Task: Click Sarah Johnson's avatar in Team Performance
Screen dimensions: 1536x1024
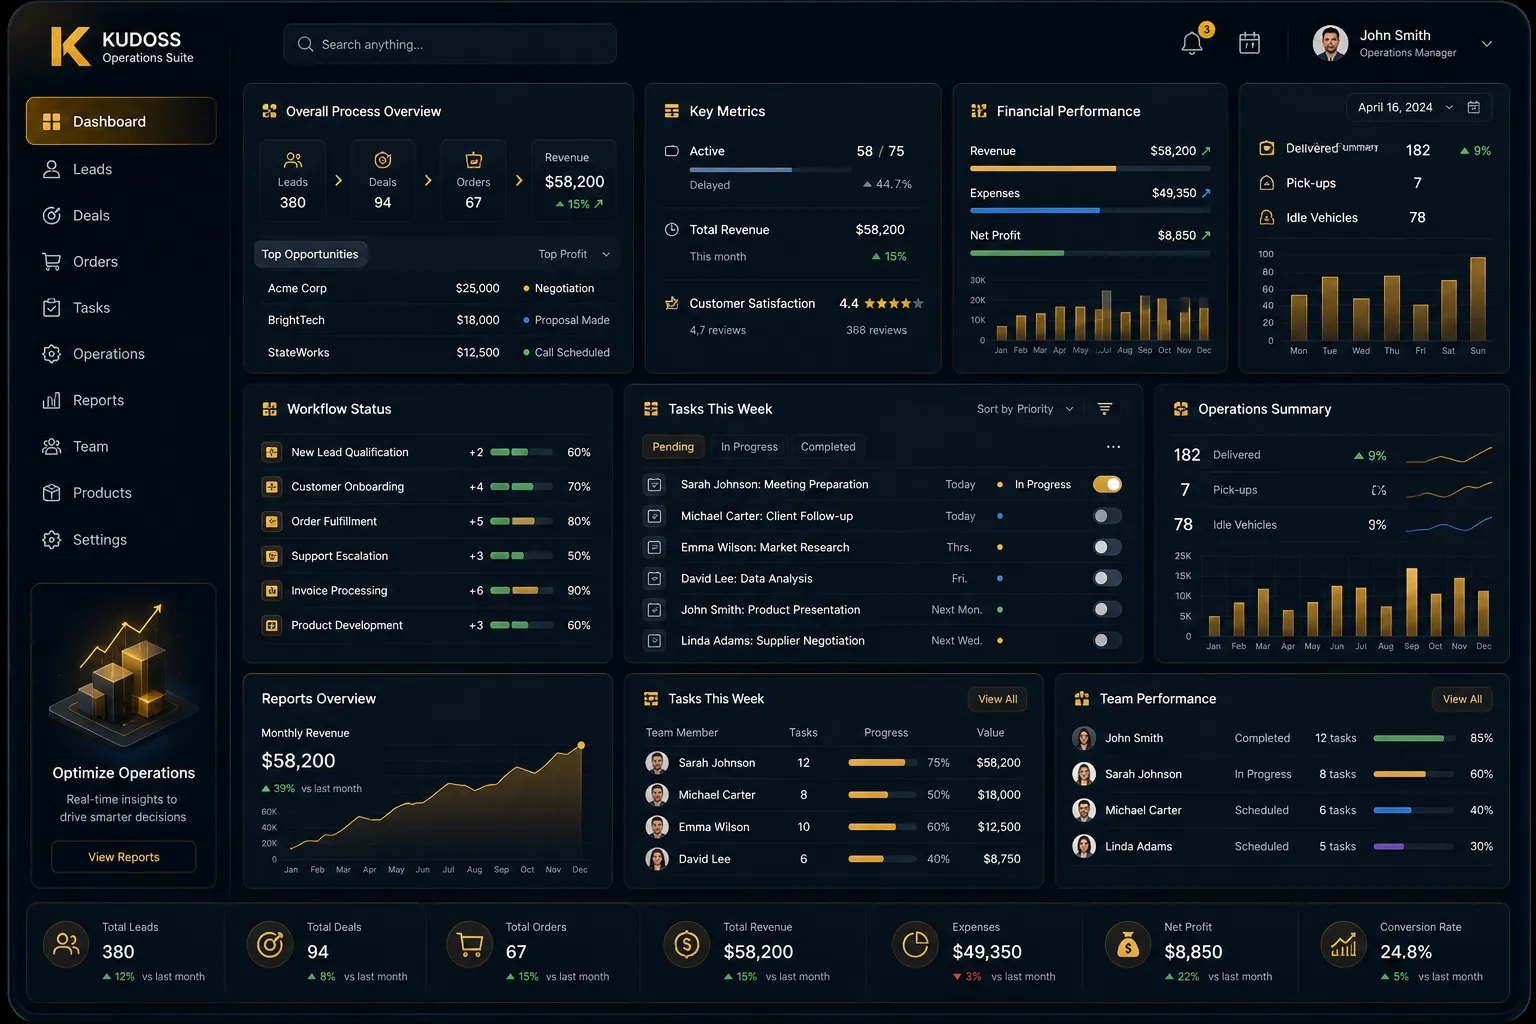Action: click(x=1084, y=774)
